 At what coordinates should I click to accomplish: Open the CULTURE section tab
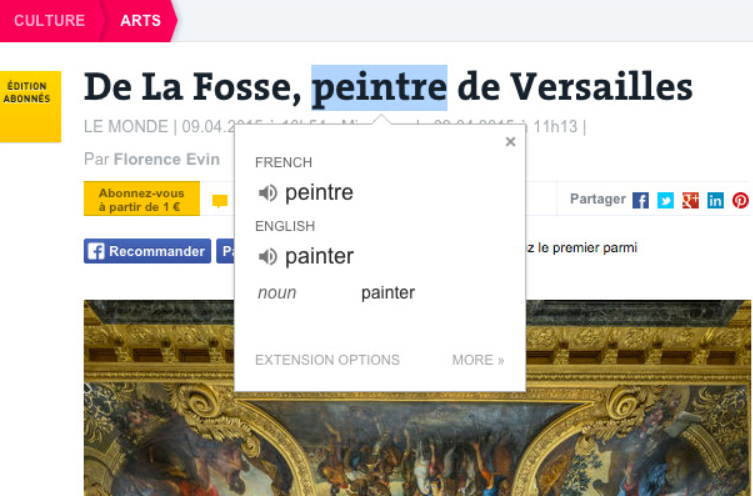click(50, 21)
